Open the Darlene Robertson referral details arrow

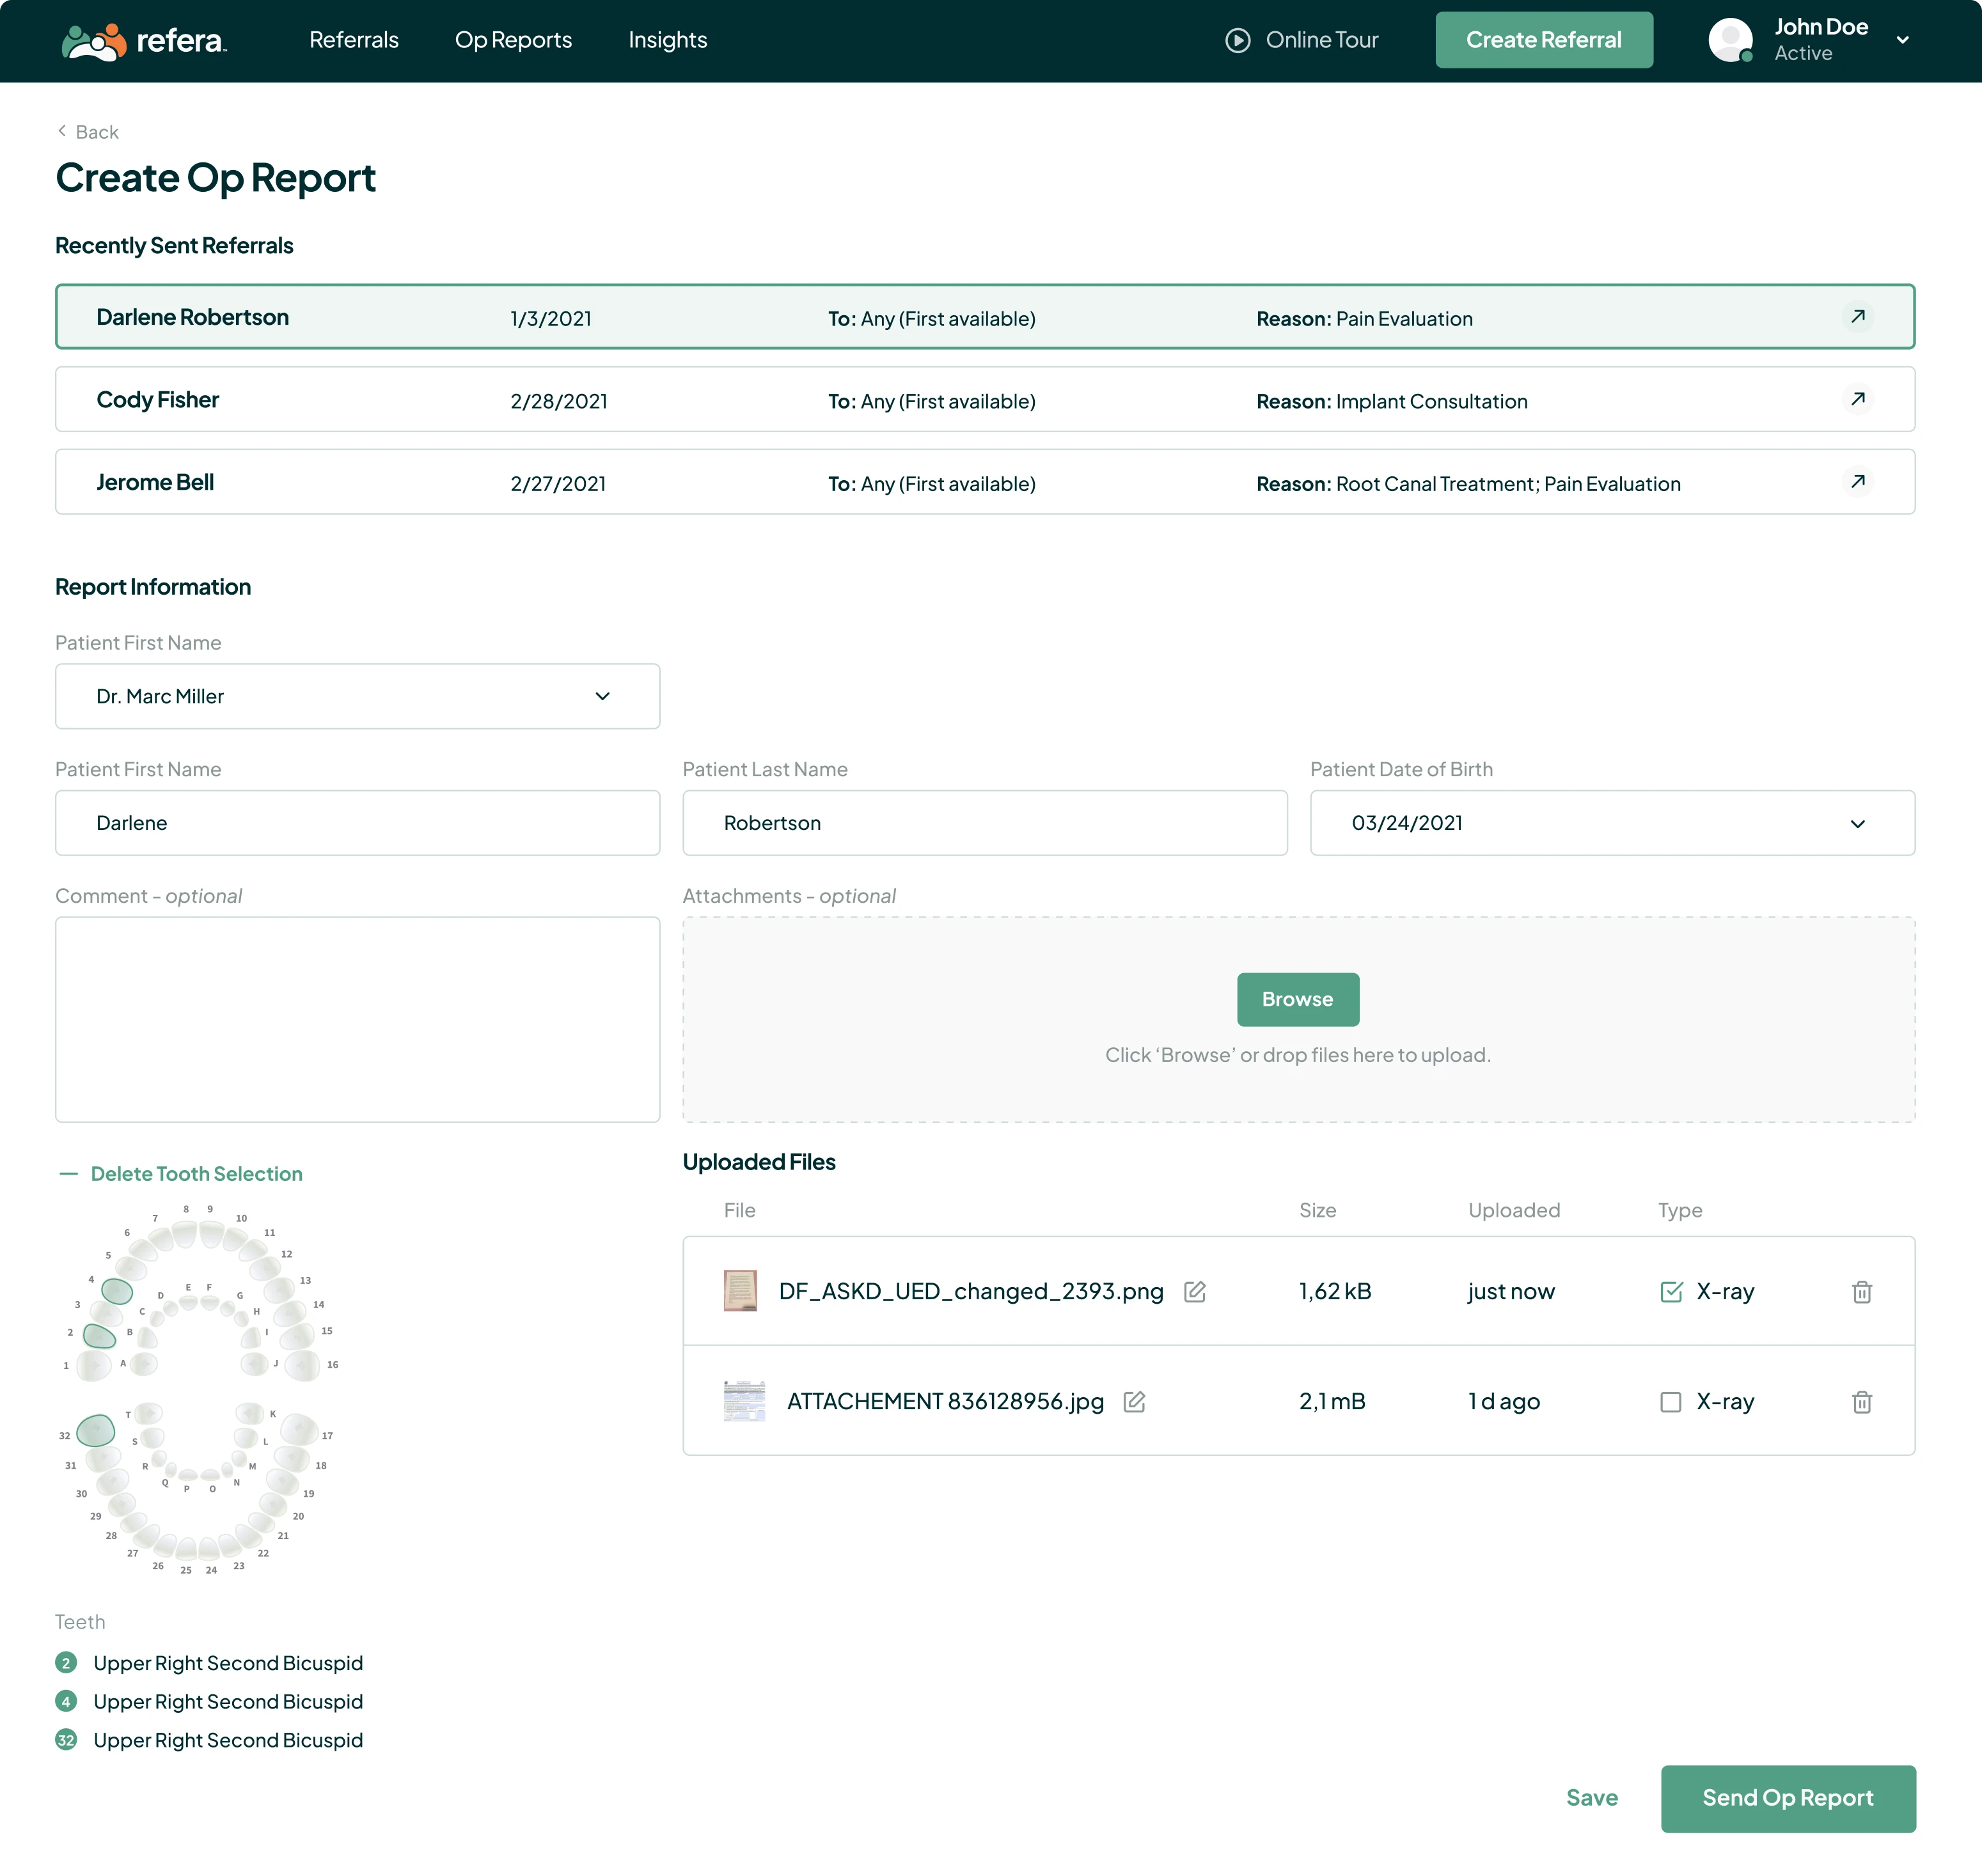(1858, 316)
